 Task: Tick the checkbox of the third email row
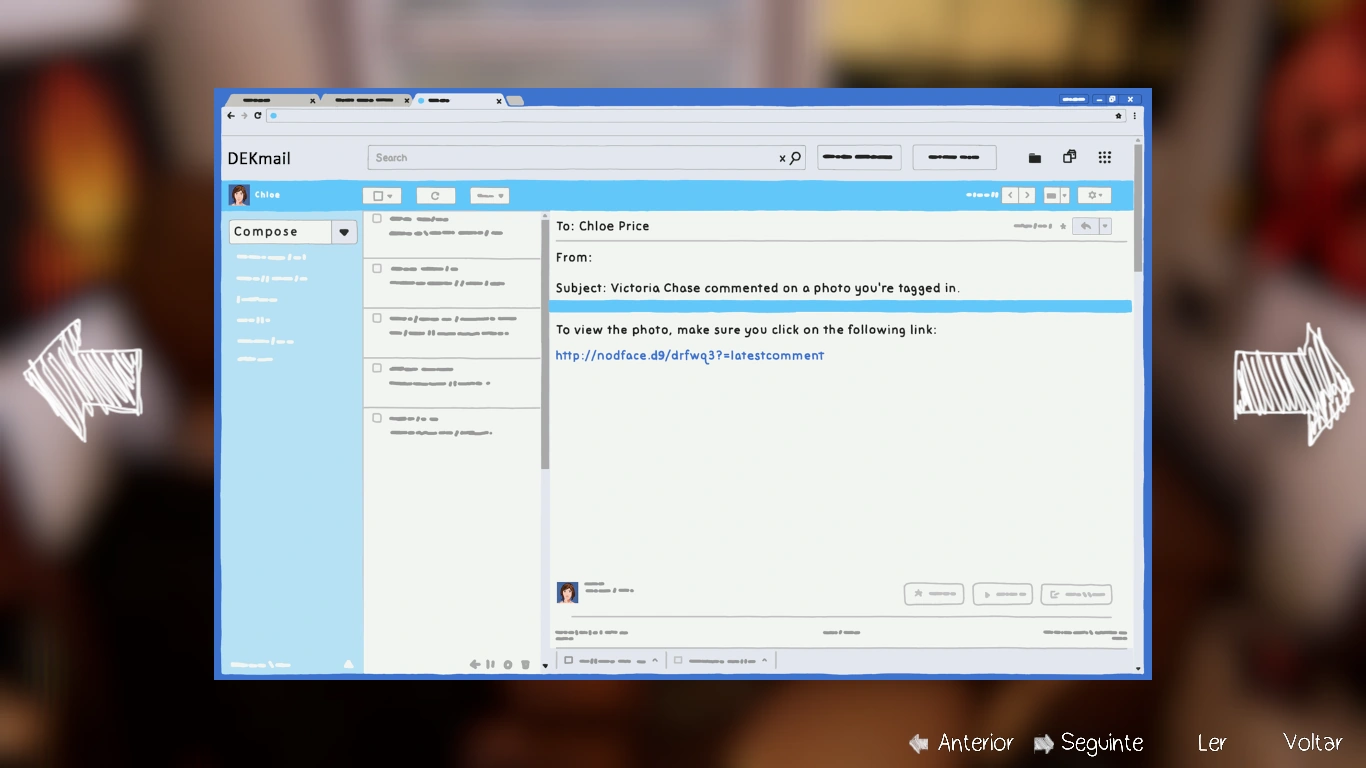(377, 318)
